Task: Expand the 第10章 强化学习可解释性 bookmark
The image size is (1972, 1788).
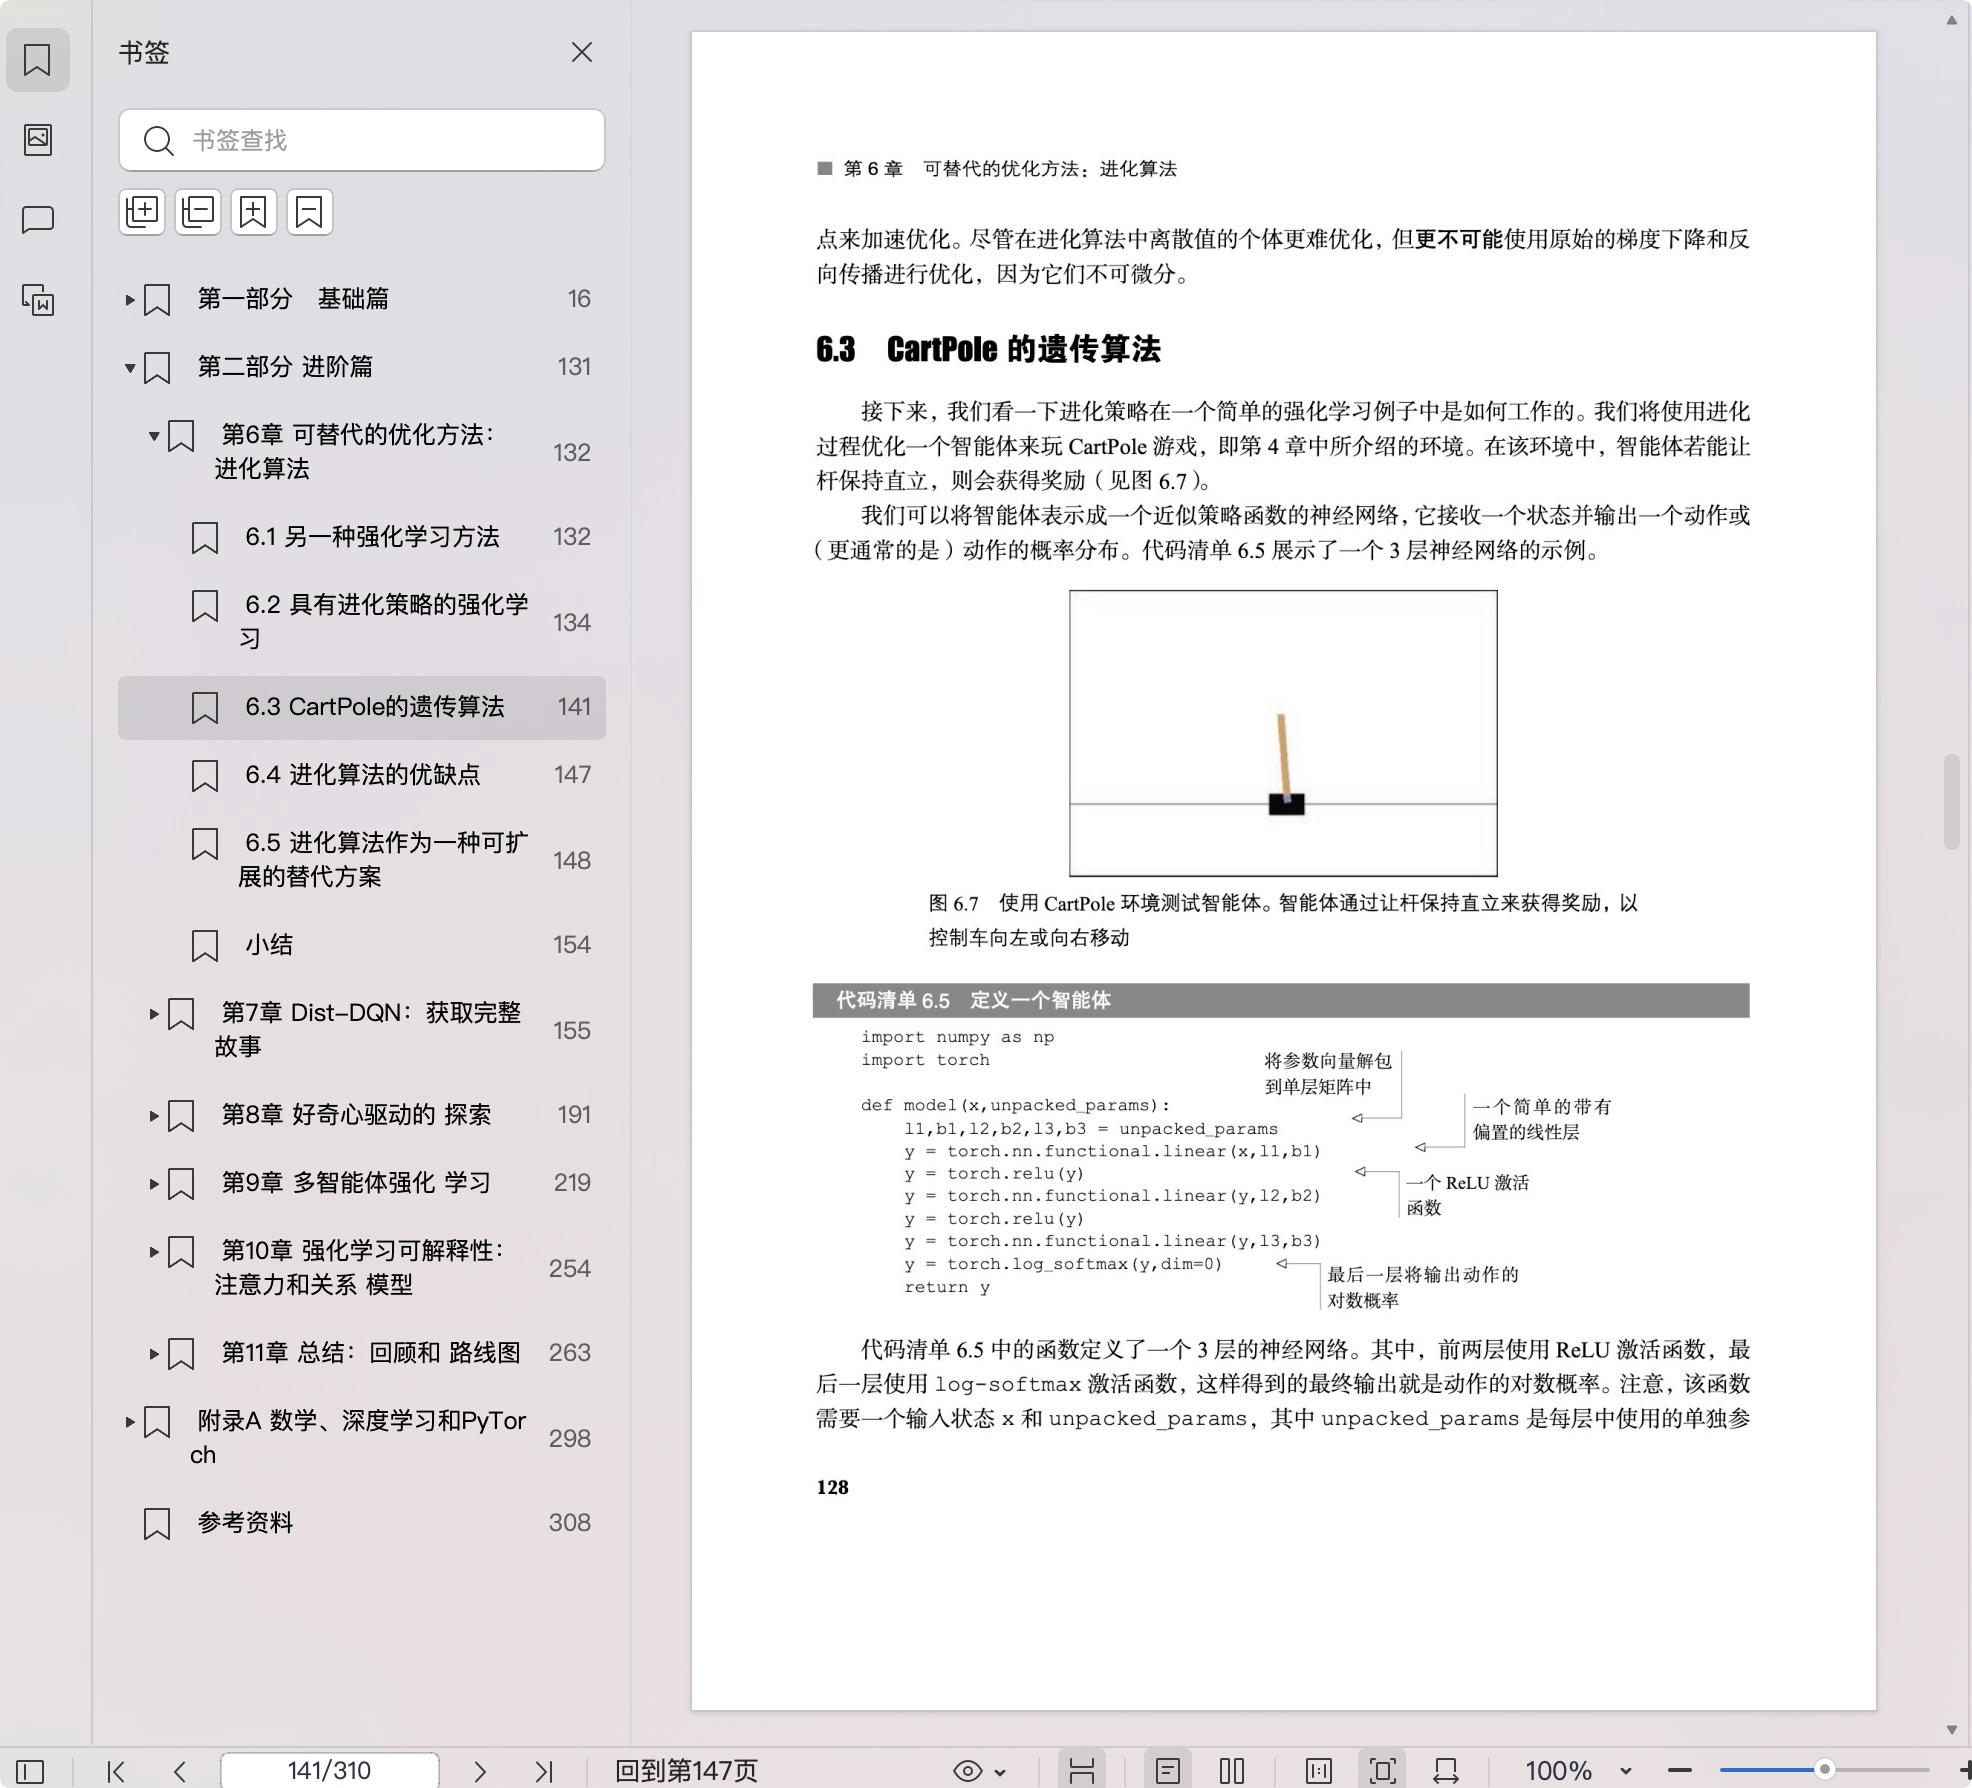Action: coord(154,1251)
